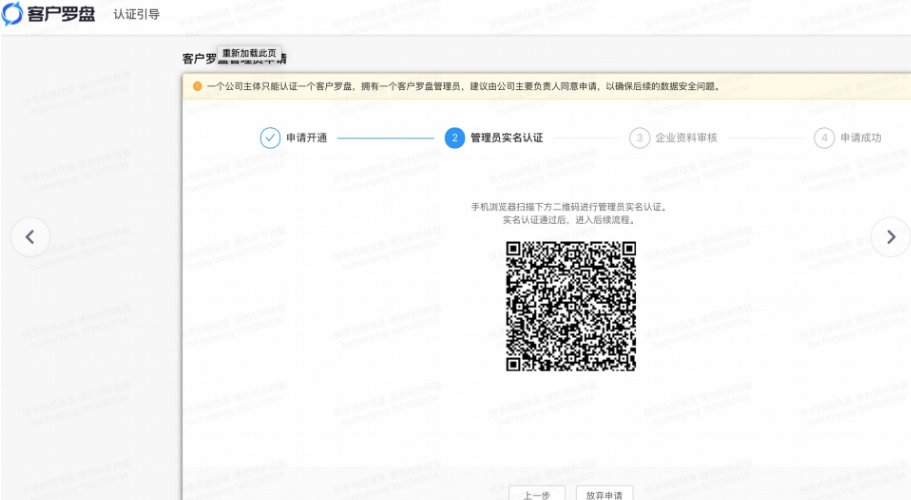Select the 申请开通 step label
911x500 pixels.
[307, 138]
